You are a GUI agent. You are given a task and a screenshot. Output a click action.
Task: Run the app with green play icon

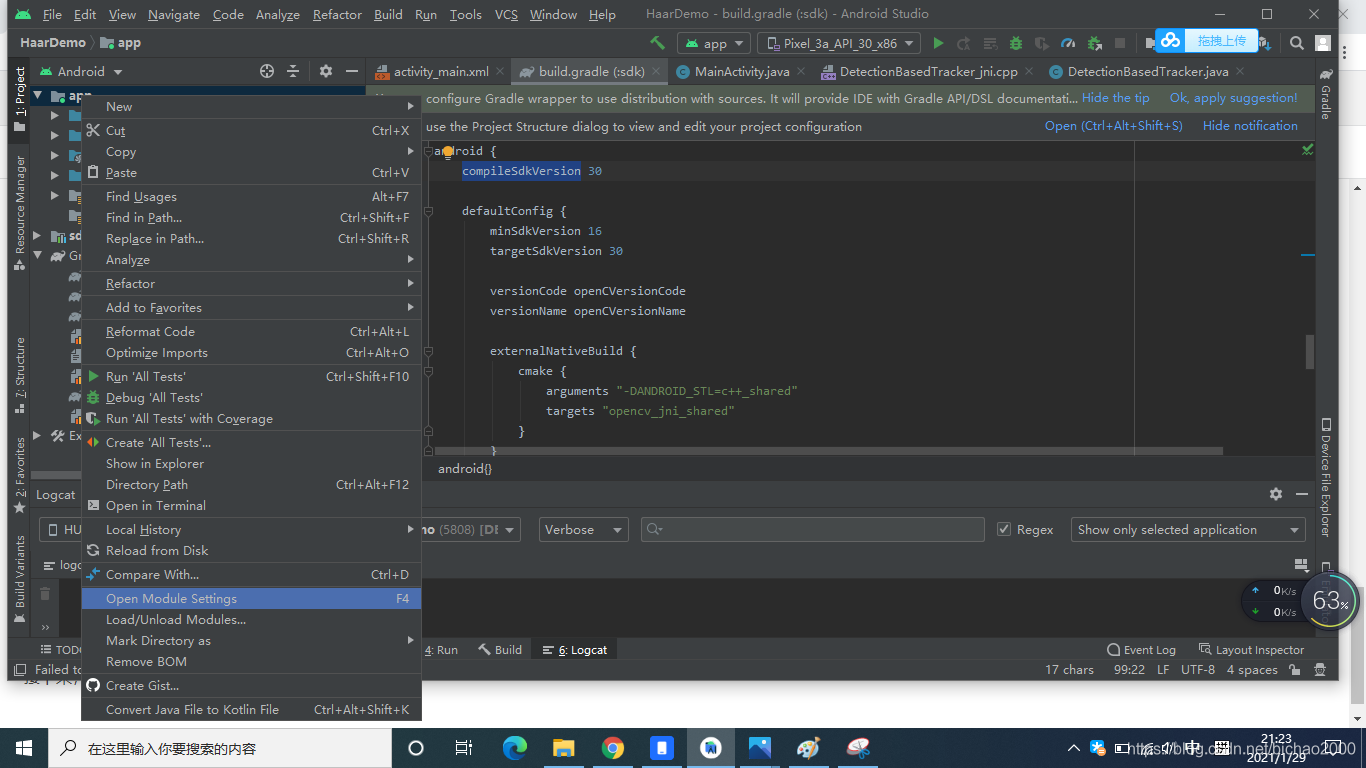tap(938, 43)
